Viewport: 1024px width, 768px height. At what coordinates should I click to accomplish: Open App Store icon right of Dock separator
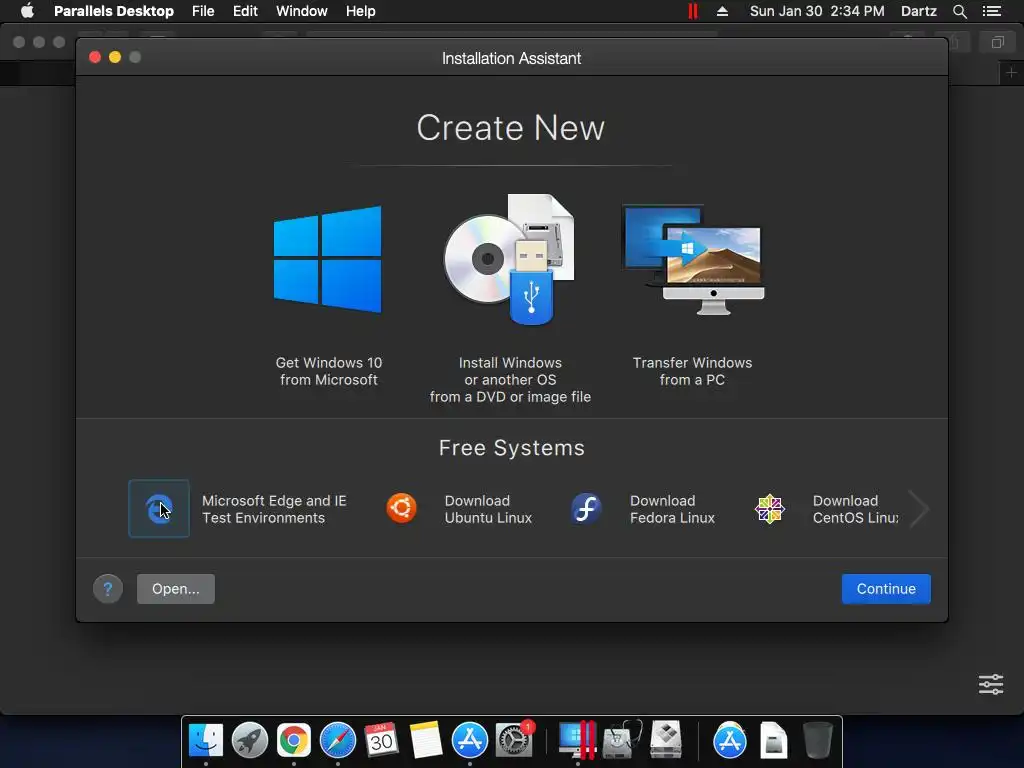729,740
